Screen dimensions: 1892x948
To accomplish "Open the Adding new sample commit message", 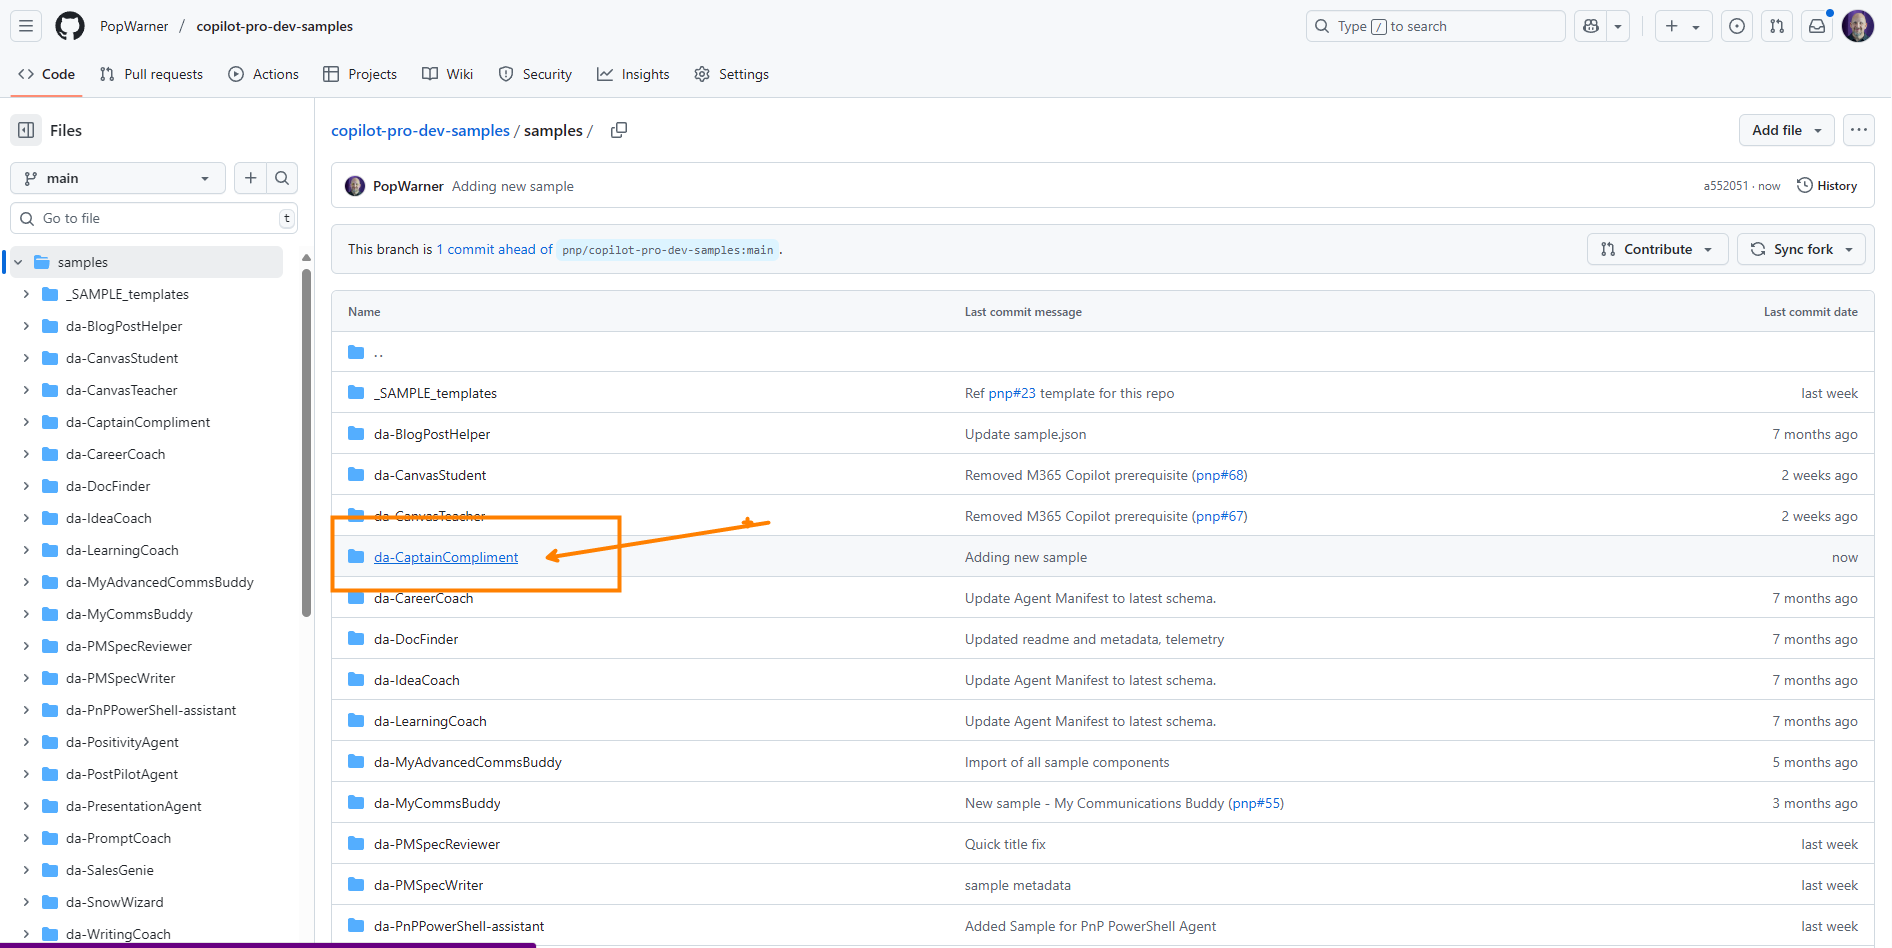I will [513, 186].
